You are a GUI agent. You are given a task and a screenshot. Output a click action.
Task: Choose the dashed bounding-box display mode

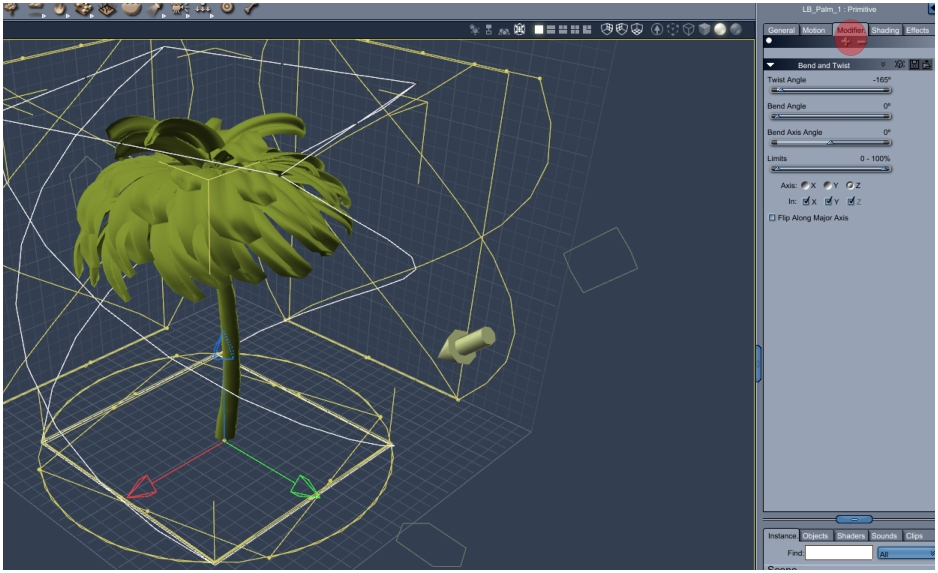pyautogui.click(x=673, y=29)
